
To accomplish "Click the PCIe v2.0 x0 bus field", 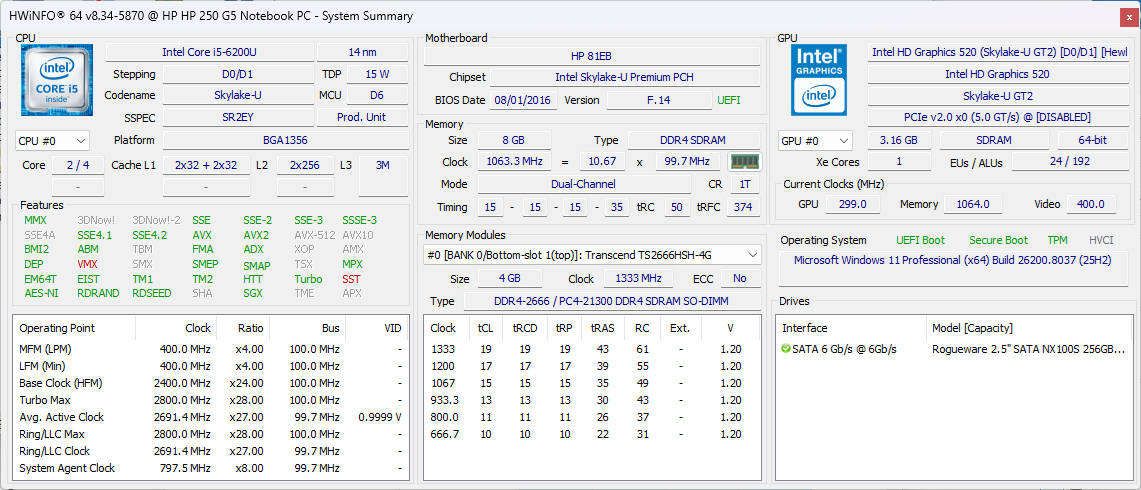I will [997, 117].
